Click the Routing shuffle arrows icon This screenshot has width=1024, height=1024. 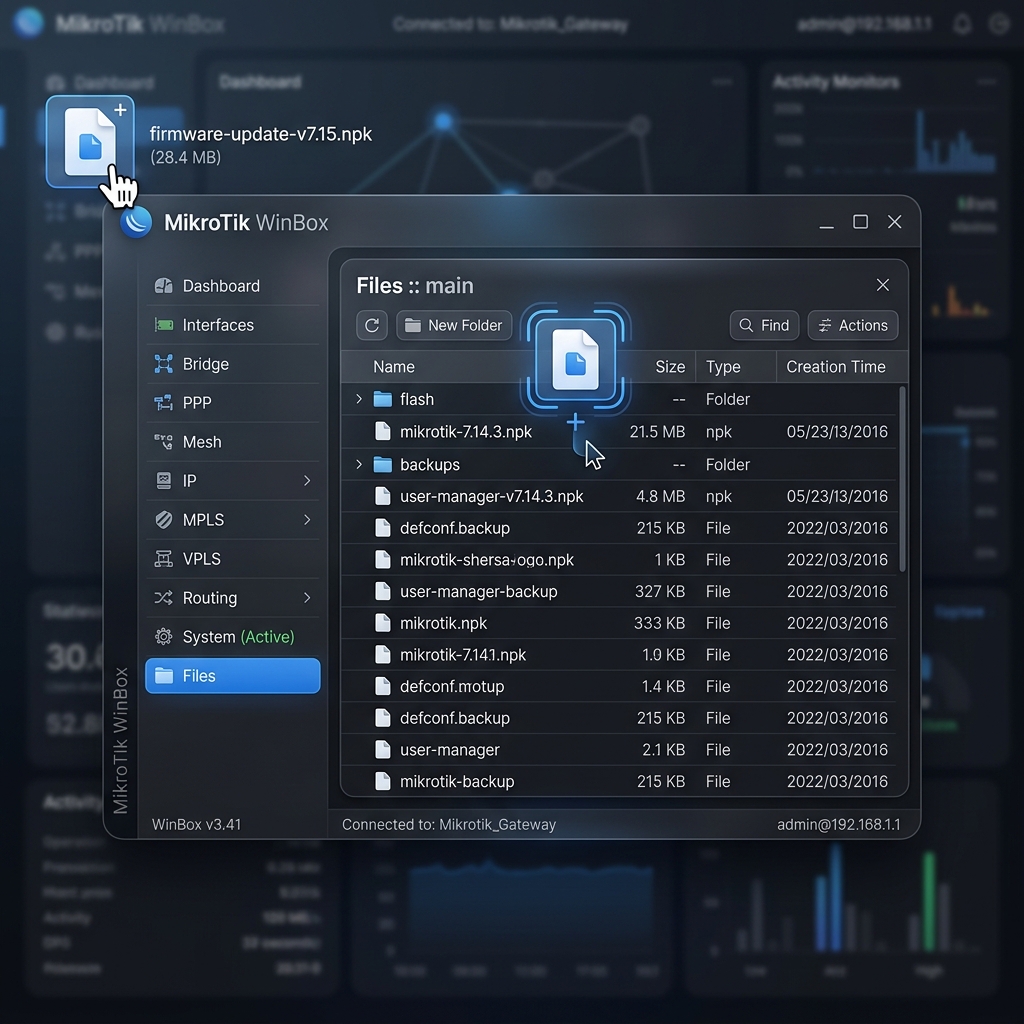[x=163, y=598]
